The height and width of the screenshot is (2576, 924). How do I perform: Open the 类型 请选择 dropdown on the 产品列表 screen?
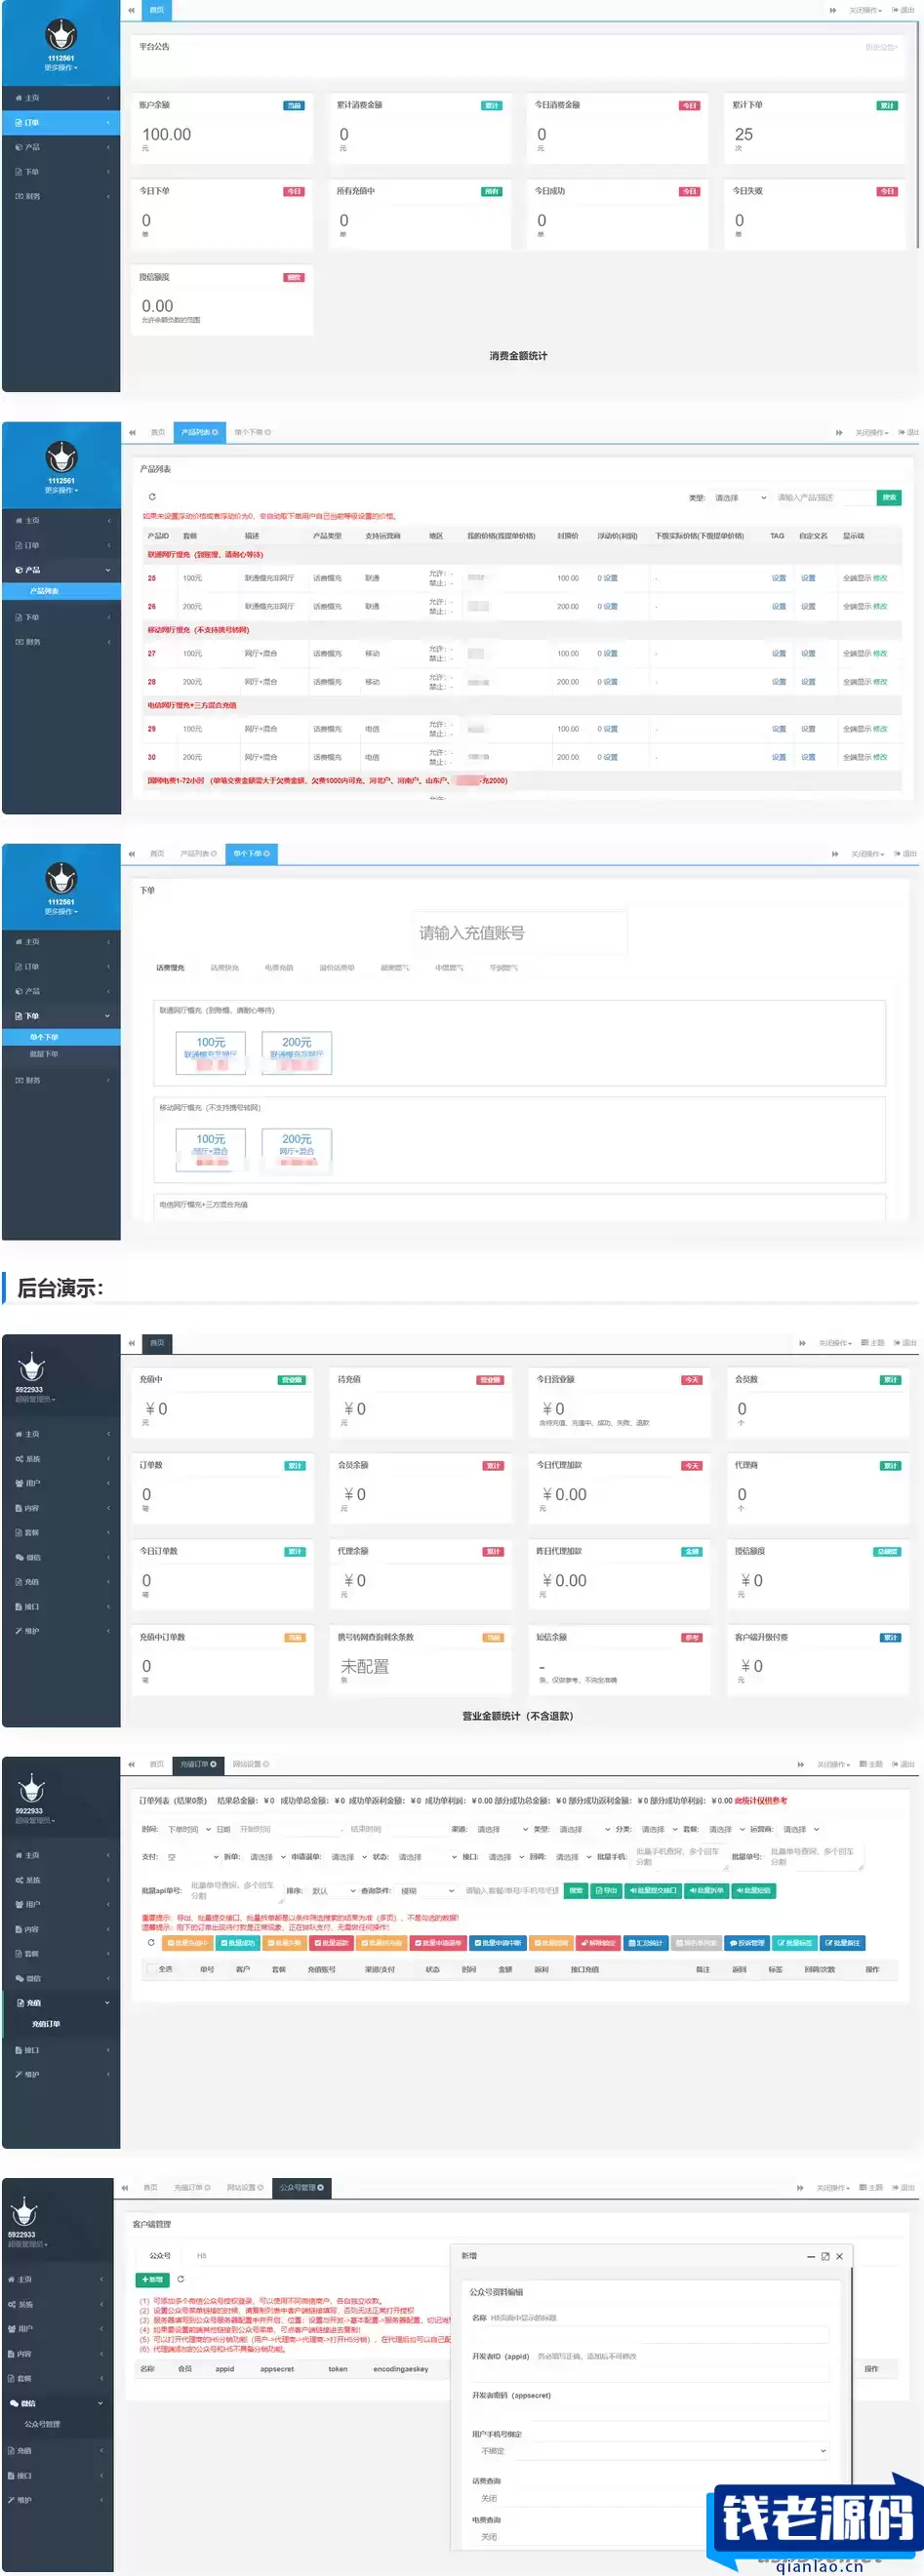[x=739, y=497]
